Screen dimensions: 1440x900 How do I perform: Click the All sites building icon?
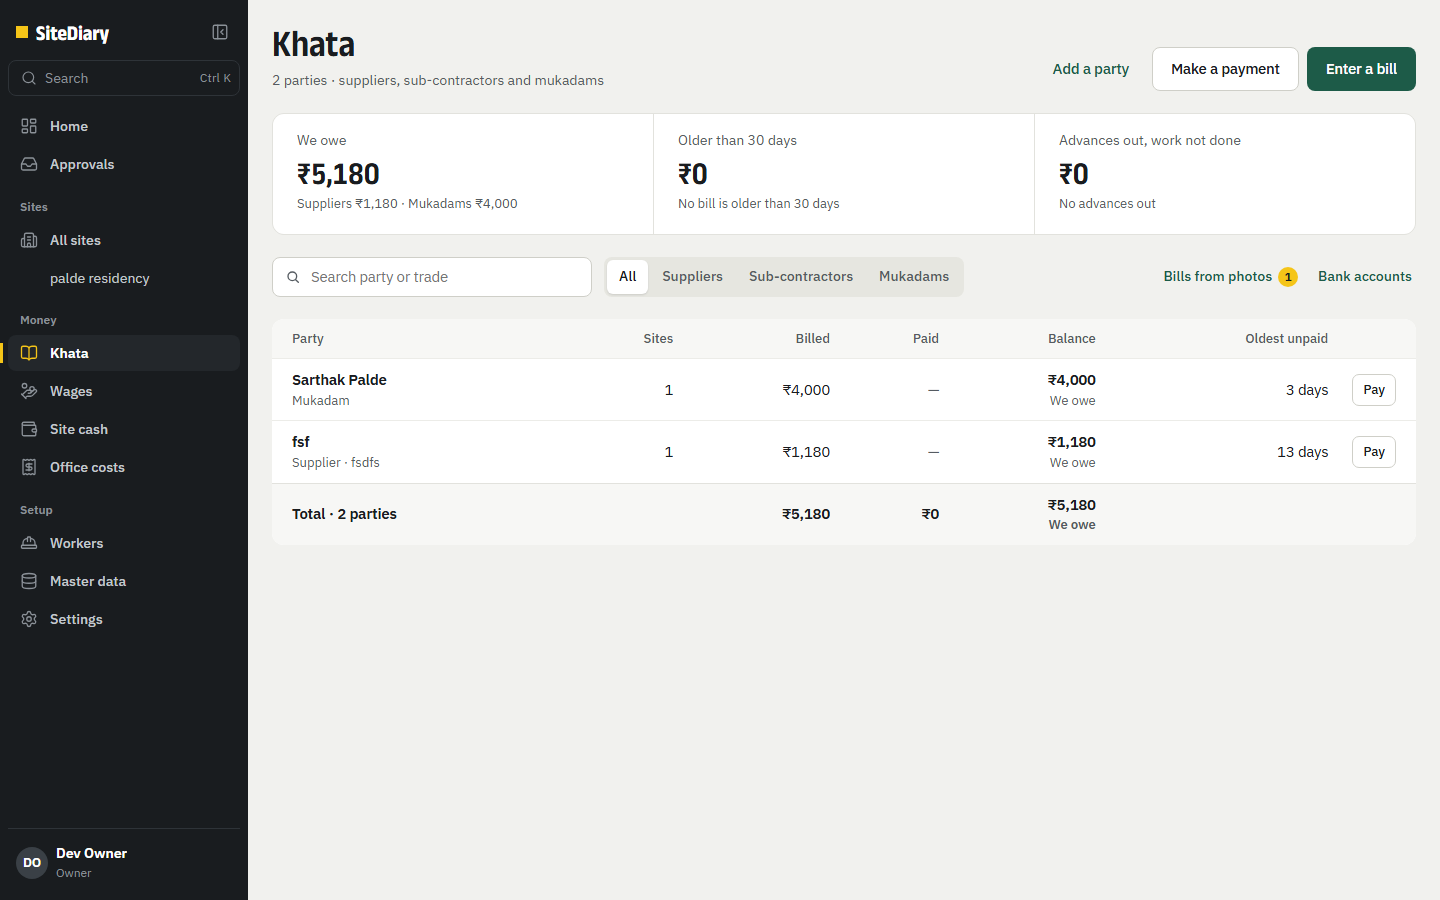click(29, 240)
